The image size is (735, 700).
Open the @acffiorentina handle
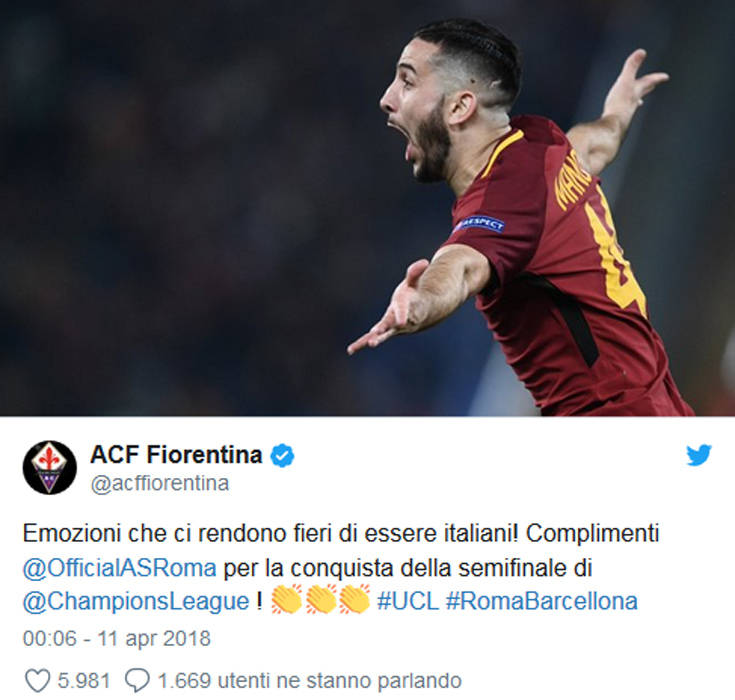tap(160, 483)
